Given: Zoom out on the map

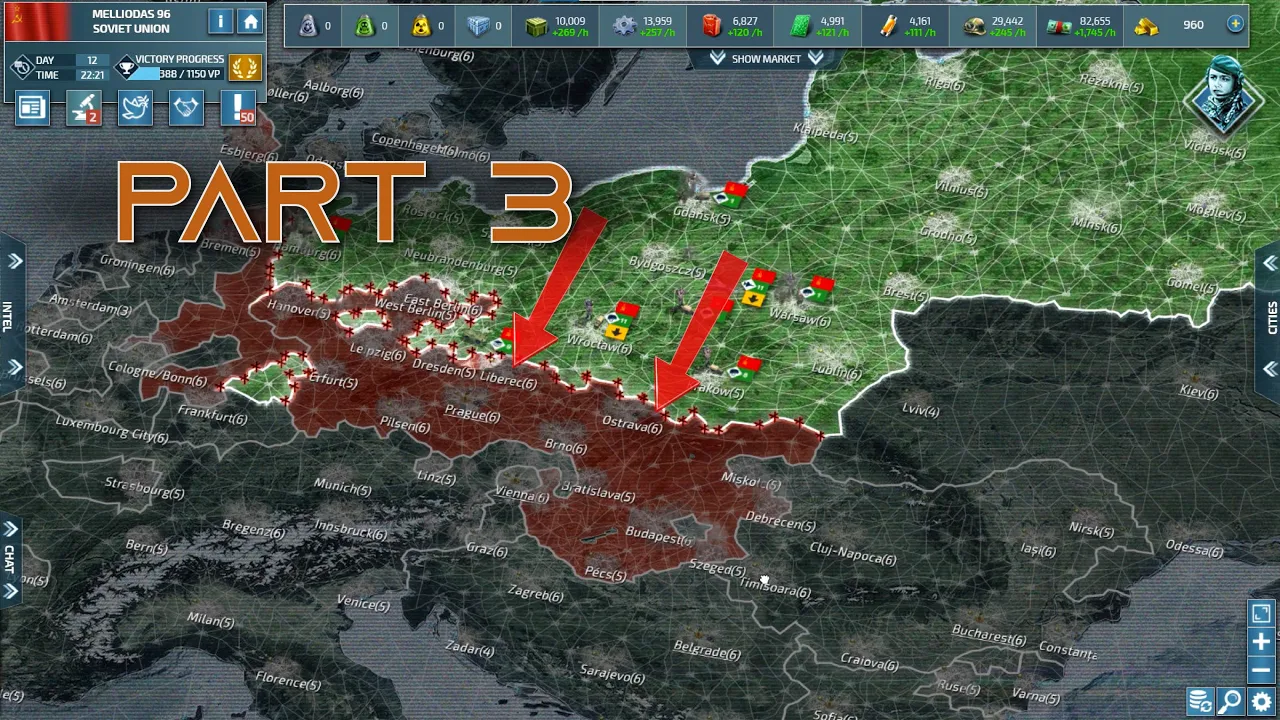Looking at the screenshot, I should 1261,670.
